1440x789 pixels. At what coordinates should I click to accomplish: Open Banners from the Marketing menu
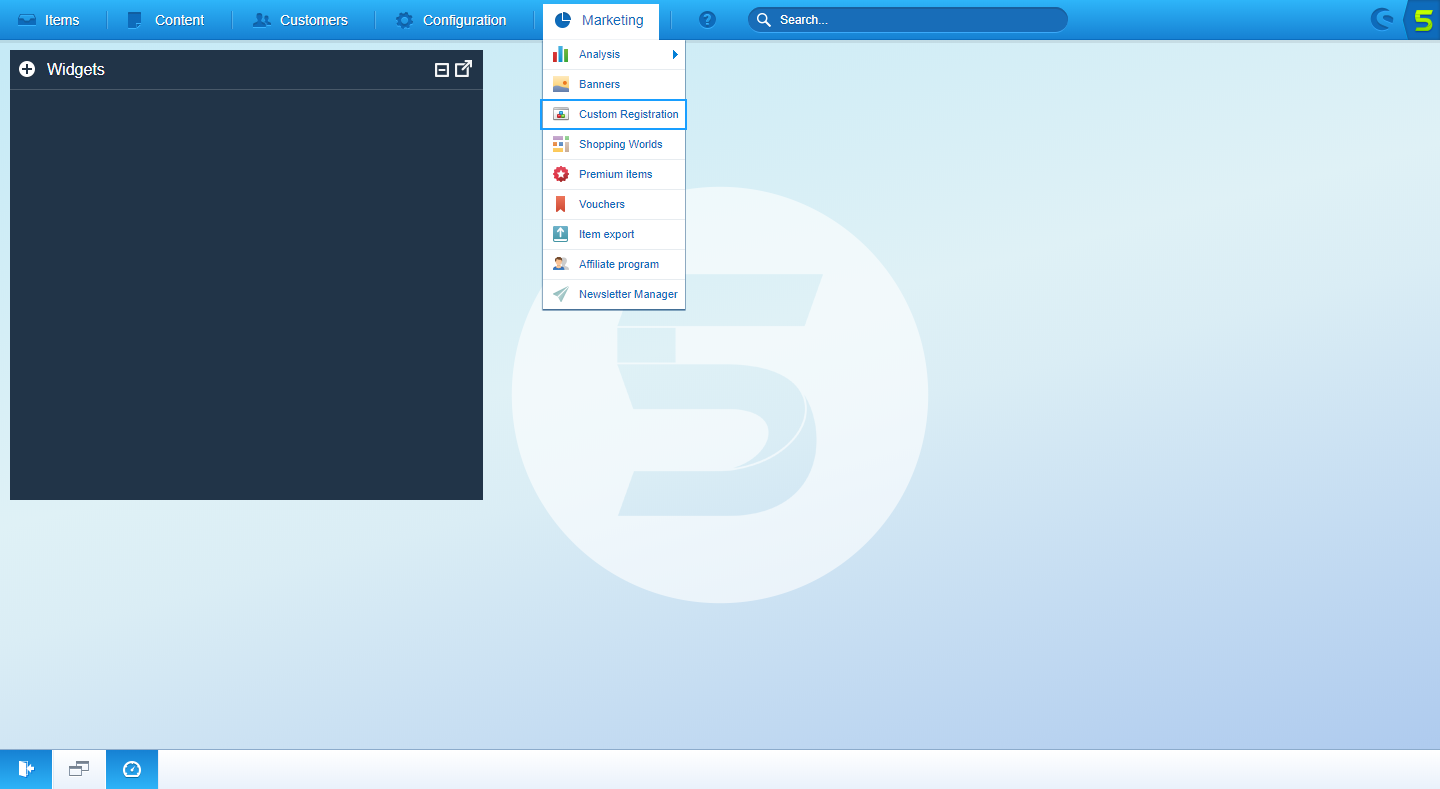(614, 84)
